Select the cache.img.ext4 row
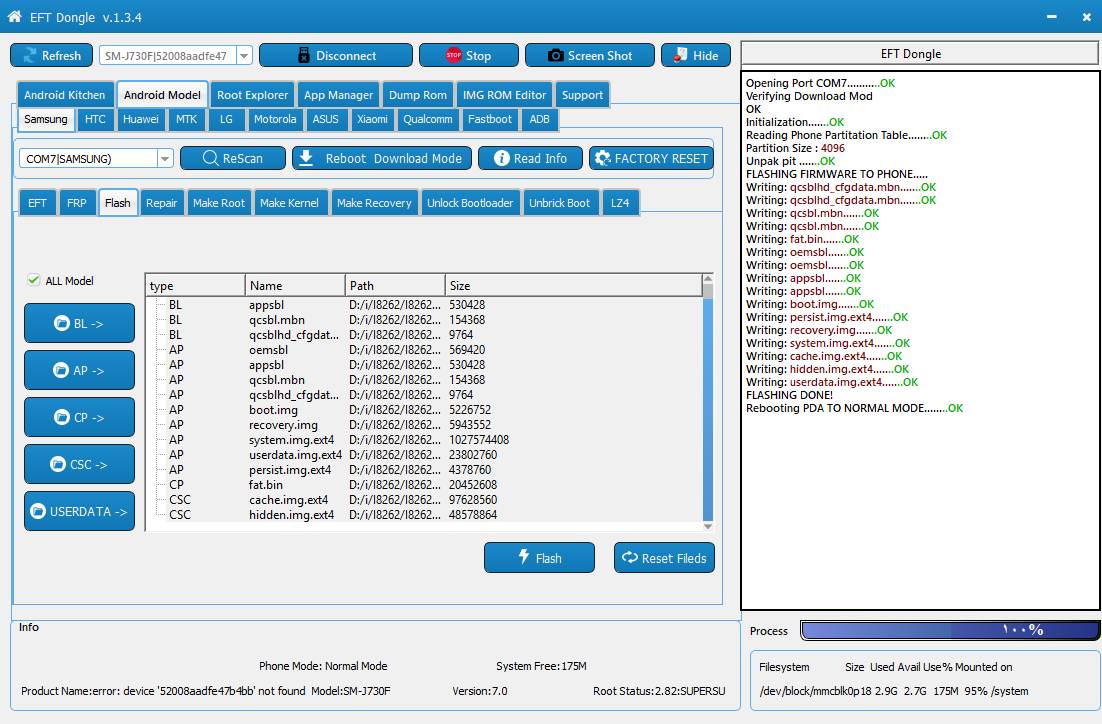Screen dimensions: 1102x724 point(424,500)
